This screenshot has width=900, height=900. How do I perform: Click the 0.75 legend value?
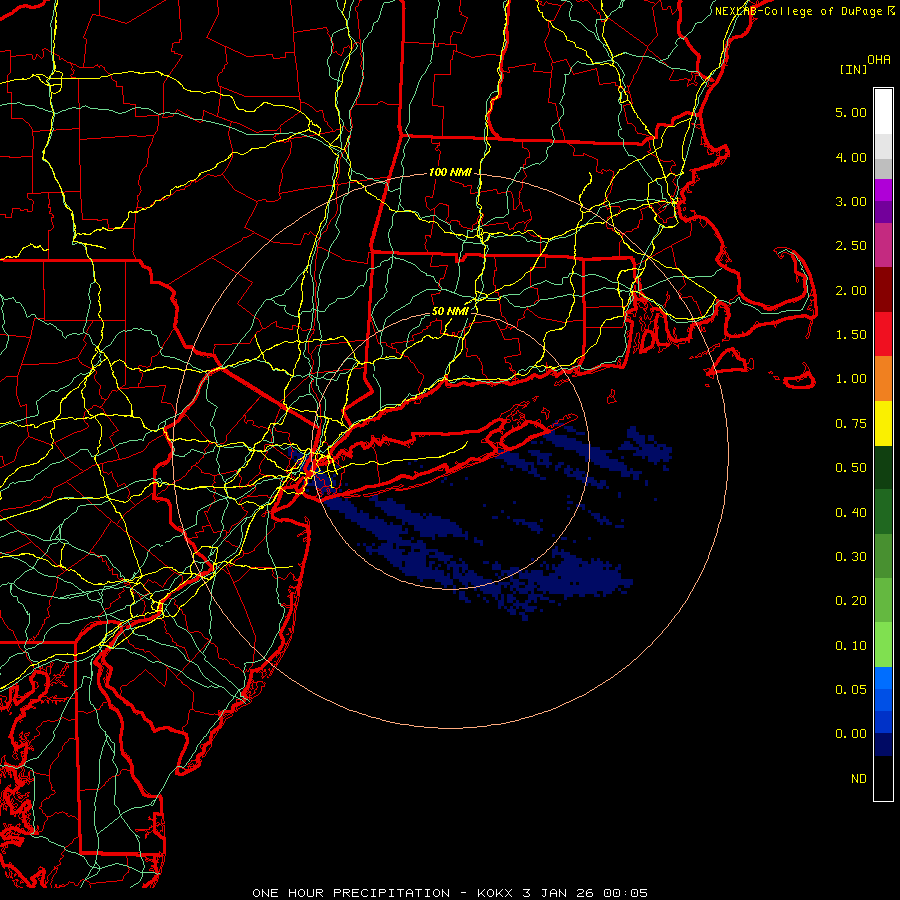pos(851,424)
